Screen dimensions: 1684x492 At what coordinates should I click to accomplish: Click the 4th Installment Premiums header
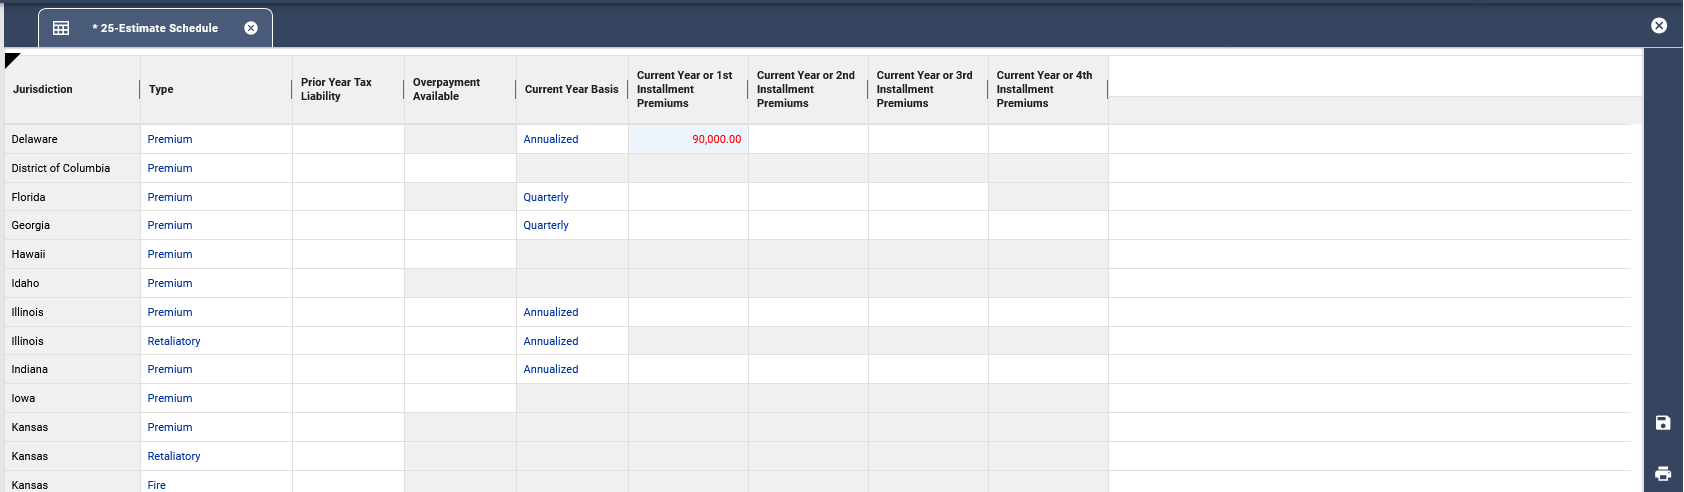pos(1048,89)
